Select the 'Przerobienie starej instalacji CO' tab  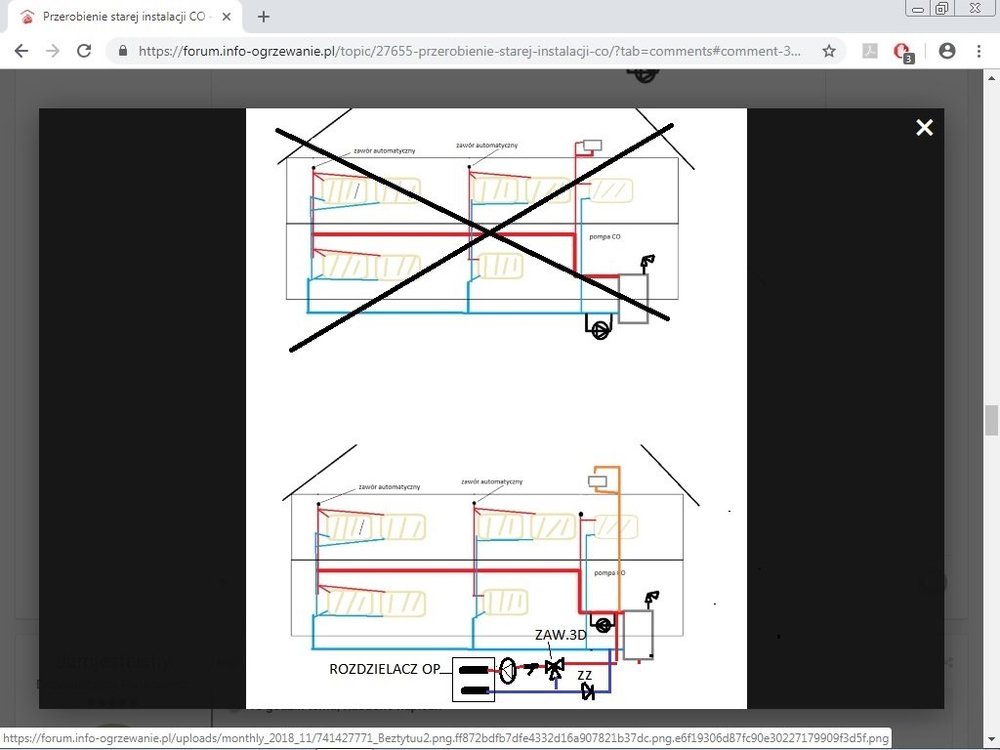coord(120,17)
